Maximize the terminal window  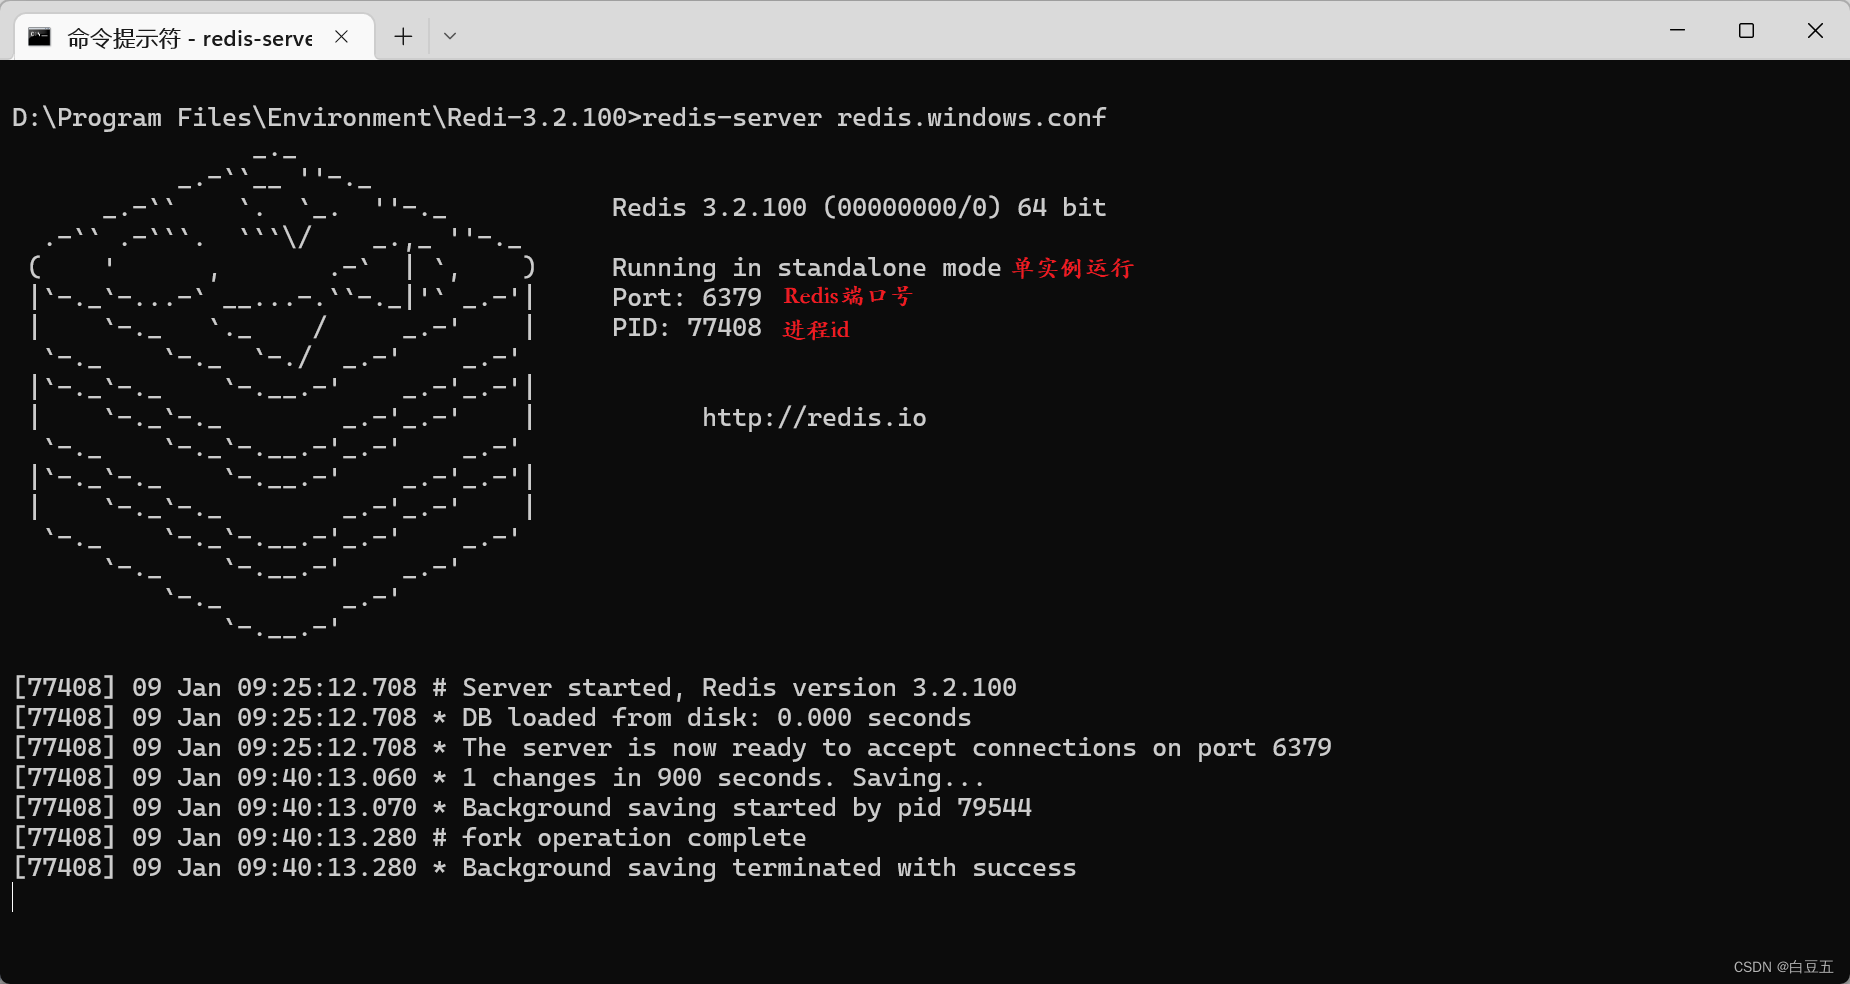(x=1746, y=31)
